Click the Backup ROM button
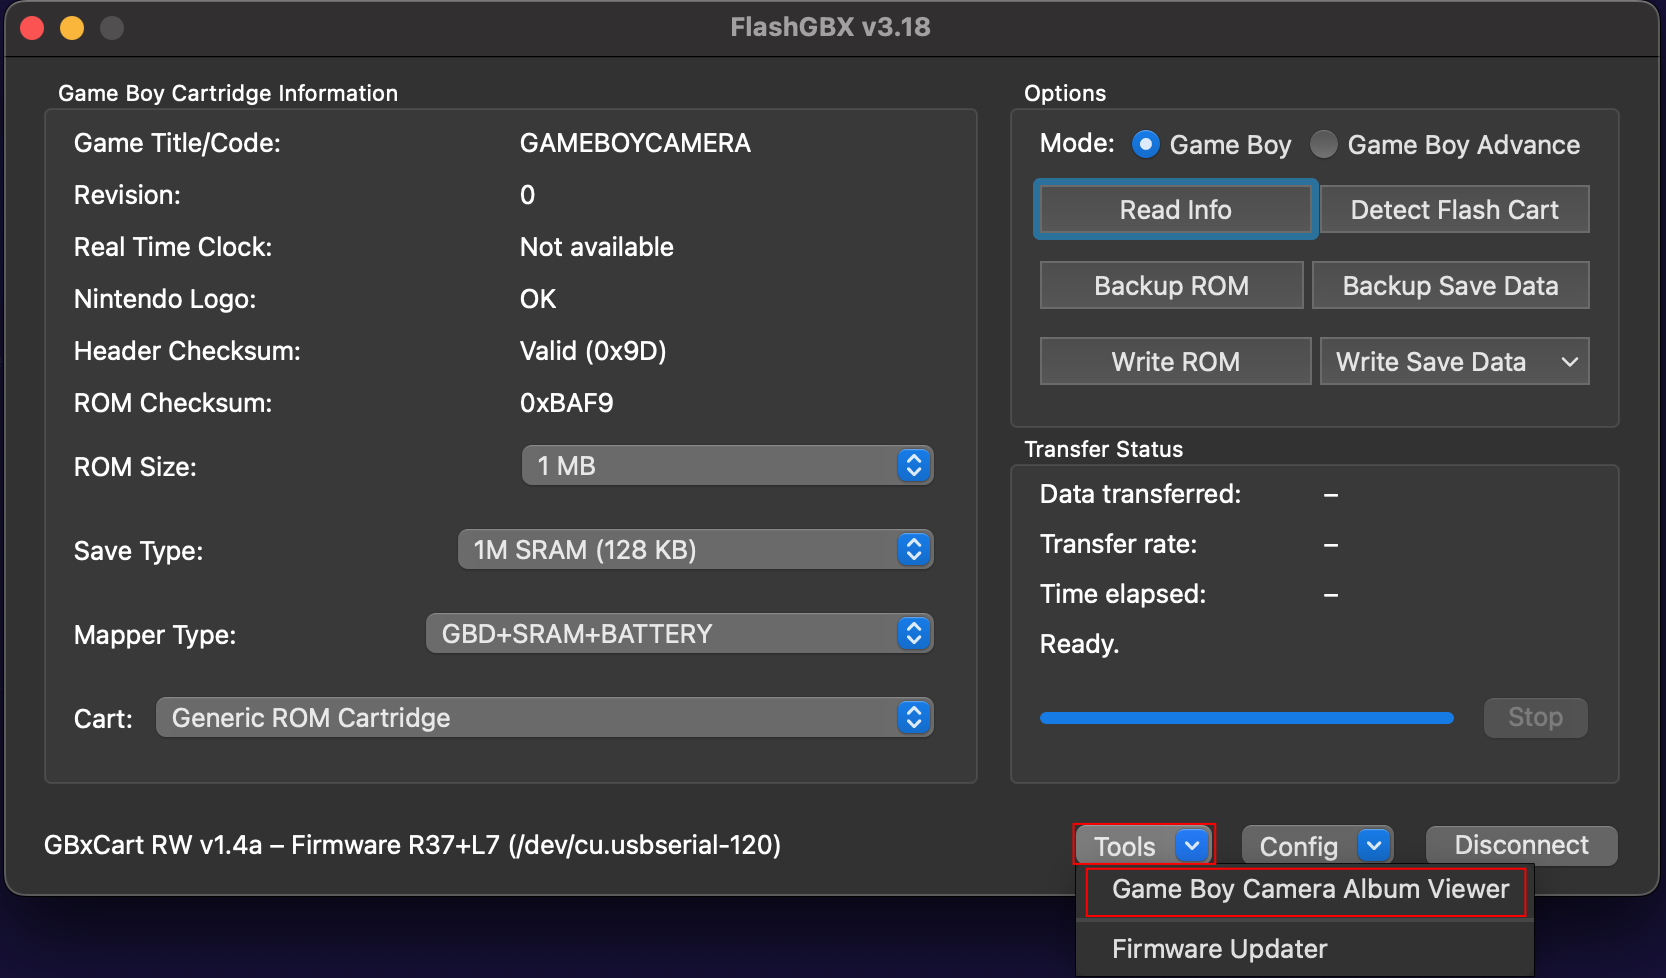The height and width of the screenshot is (978, 1666). click(x=1171, y=286)
